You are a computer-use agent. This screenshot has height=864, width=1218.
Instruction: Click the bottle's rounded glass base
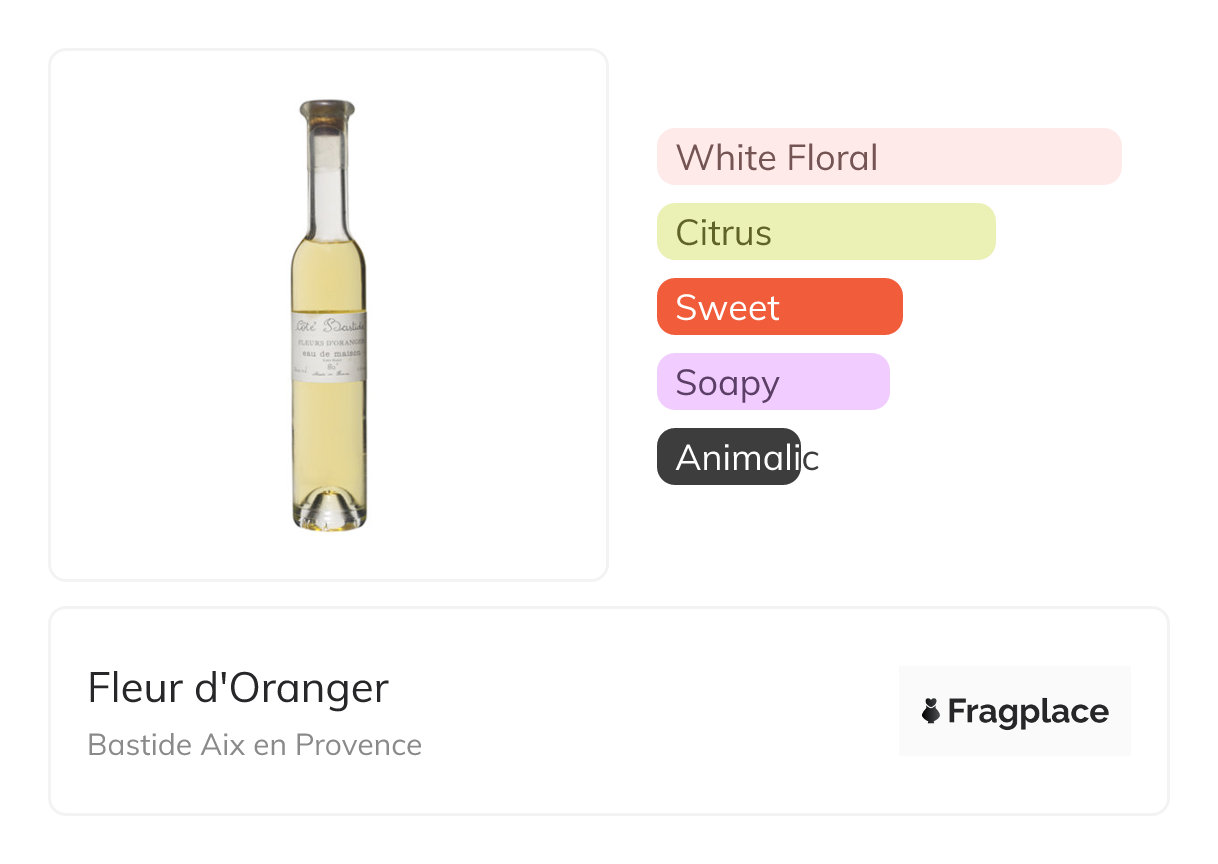coord(329,508)
